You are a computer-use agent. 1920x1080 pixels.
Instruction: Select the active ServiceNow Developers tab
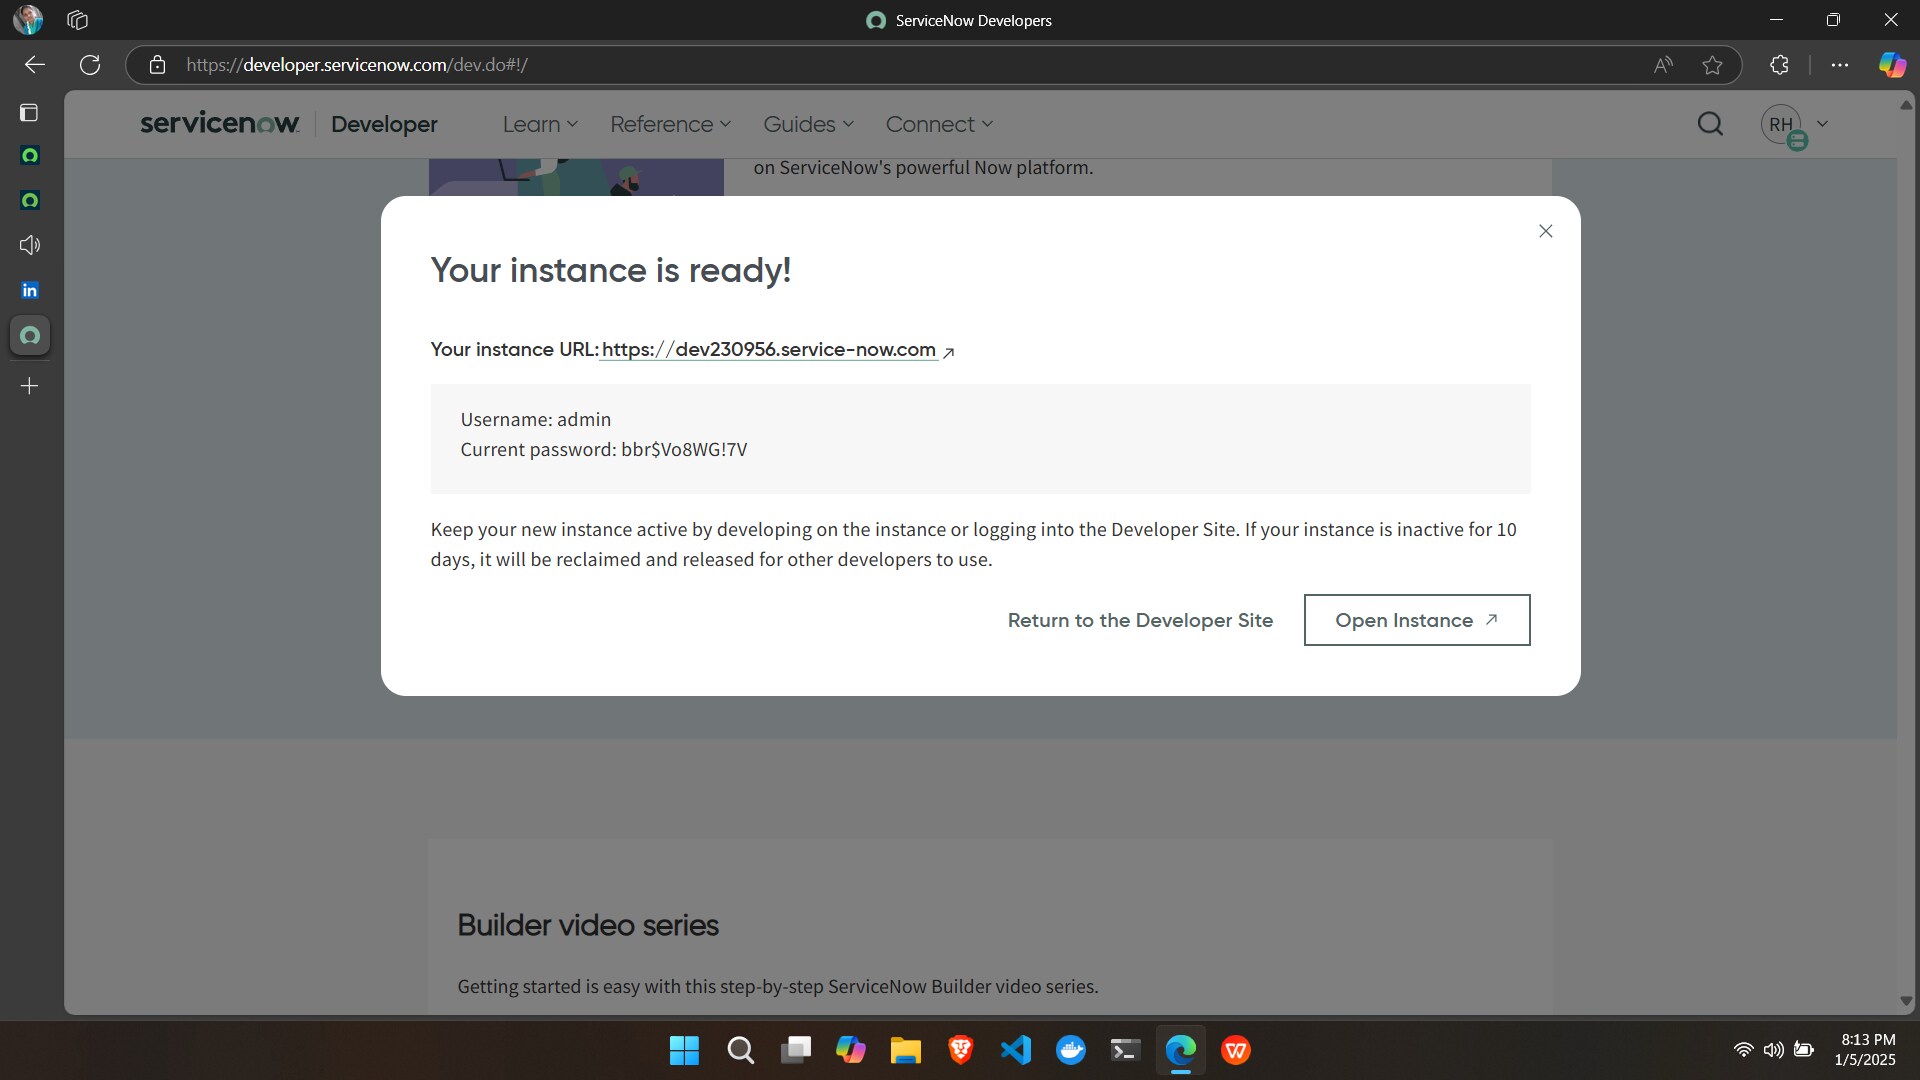30,335
